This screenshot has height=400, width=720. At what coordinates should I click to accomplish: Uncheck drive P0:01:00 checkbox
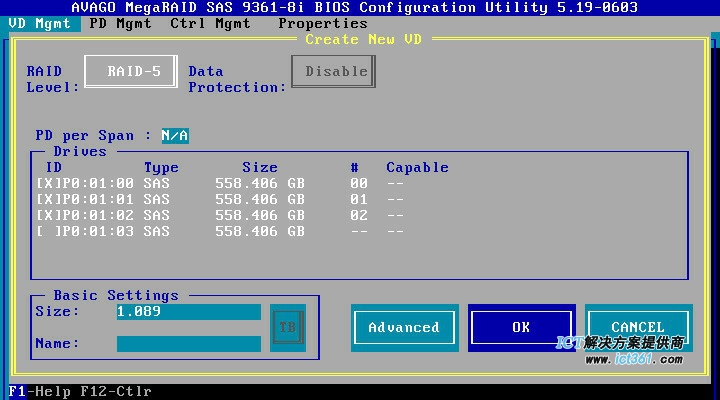[x=48, y=183]
